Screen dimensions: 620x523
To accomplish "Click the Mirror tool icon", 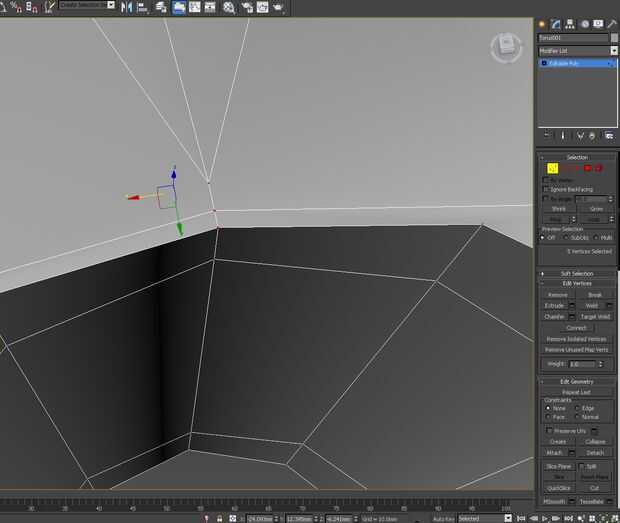I will click(127, 7).
